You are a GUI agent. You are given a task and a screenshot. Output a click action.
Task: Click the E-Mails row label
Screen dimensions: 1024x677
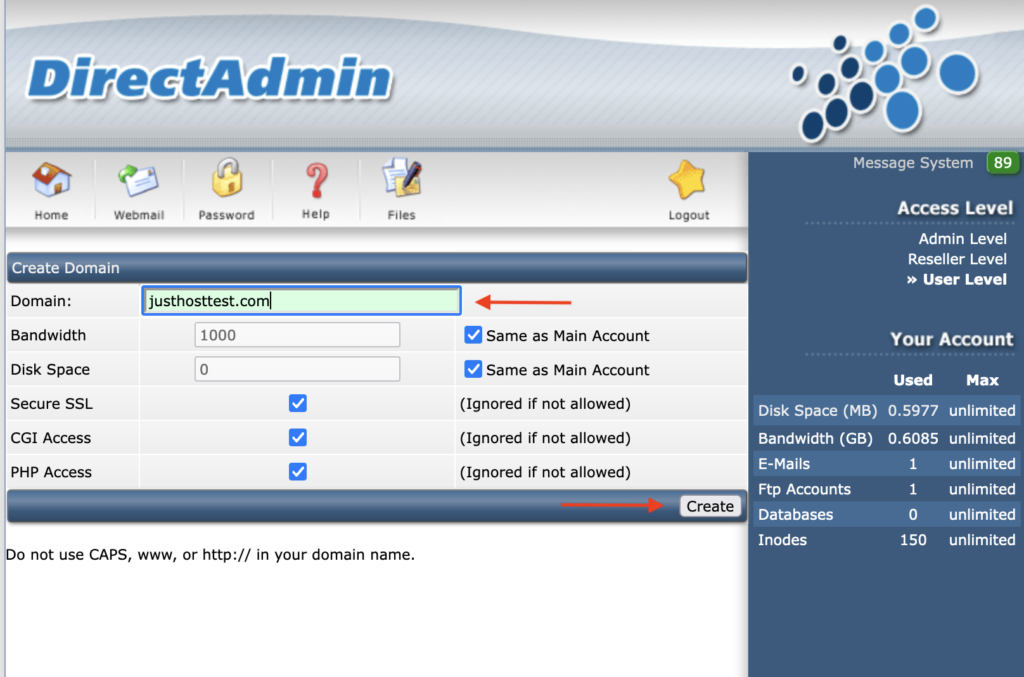(784, 464)
